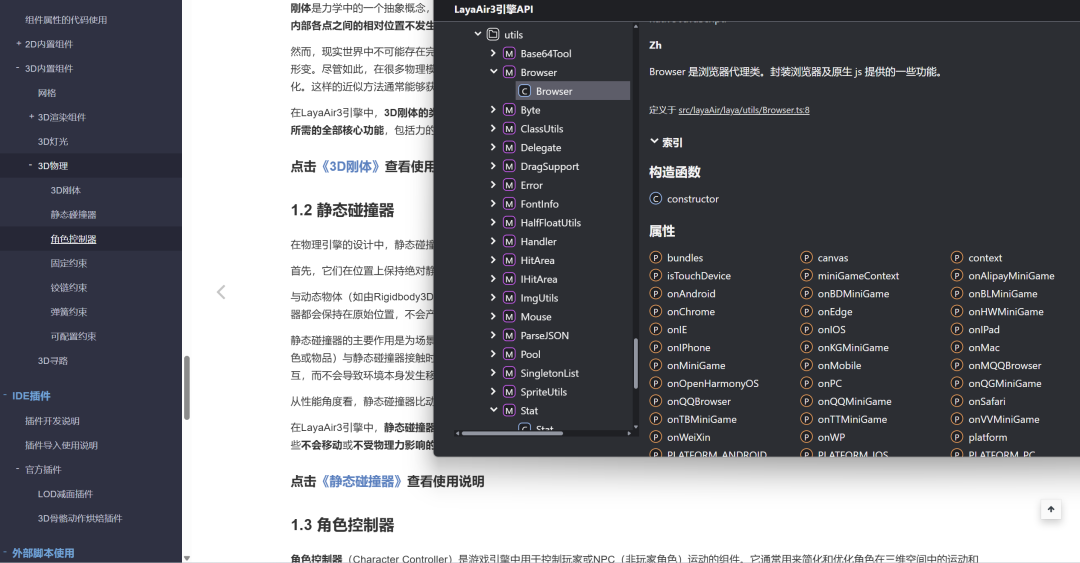
Task: Click the API tree vertical scrollbar
Action: coord(635,363)
